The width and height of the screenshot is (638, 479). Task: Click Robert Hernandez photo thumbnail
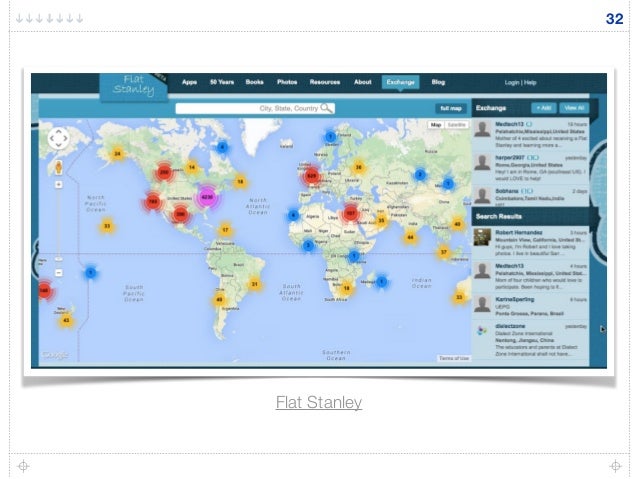pos(482,237)
